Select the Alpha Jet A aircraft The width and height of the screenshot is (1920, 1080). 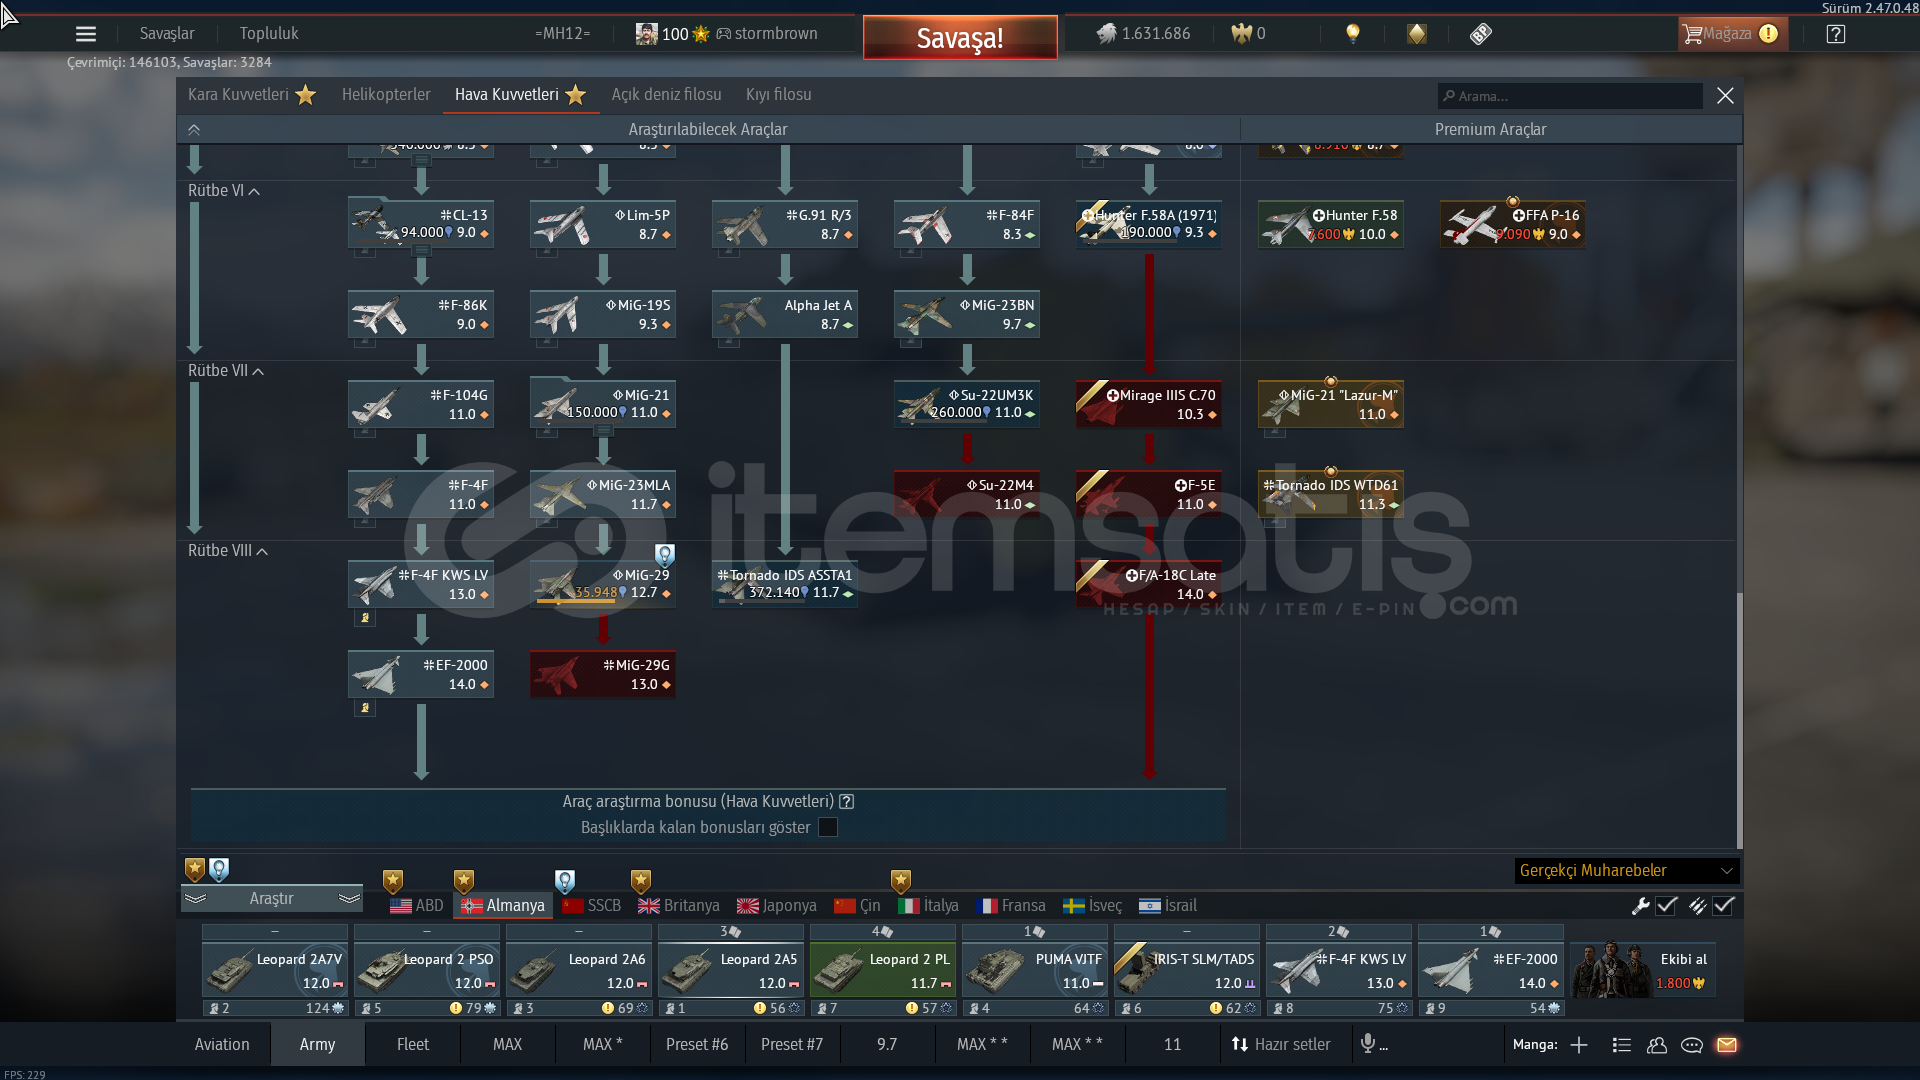(785, 314)
